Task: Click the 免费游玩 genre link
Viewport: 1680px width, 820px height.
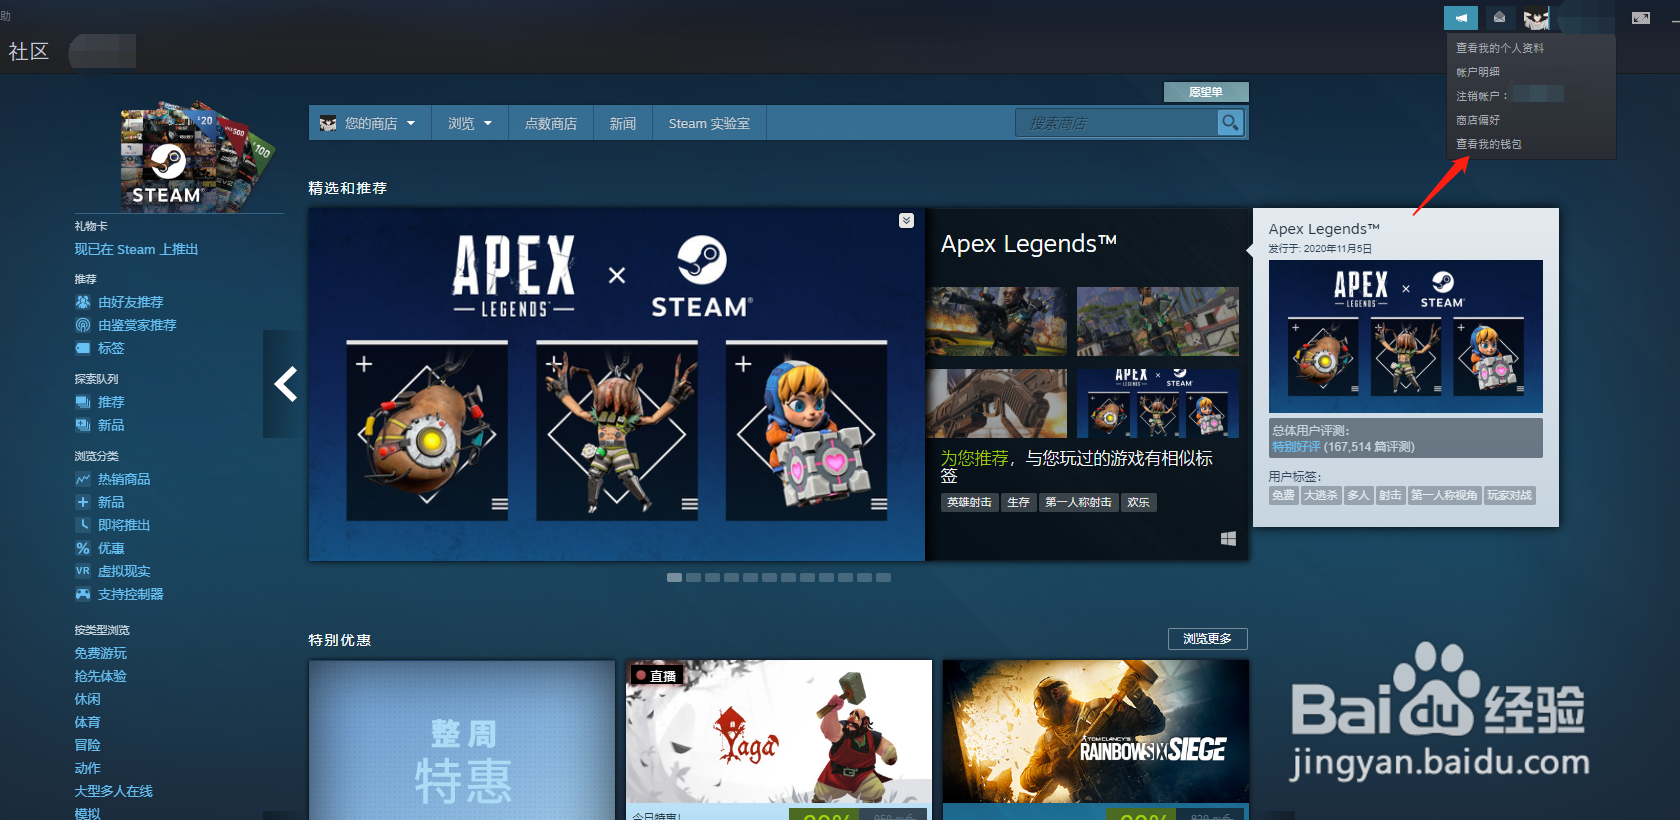Action: 100,653
